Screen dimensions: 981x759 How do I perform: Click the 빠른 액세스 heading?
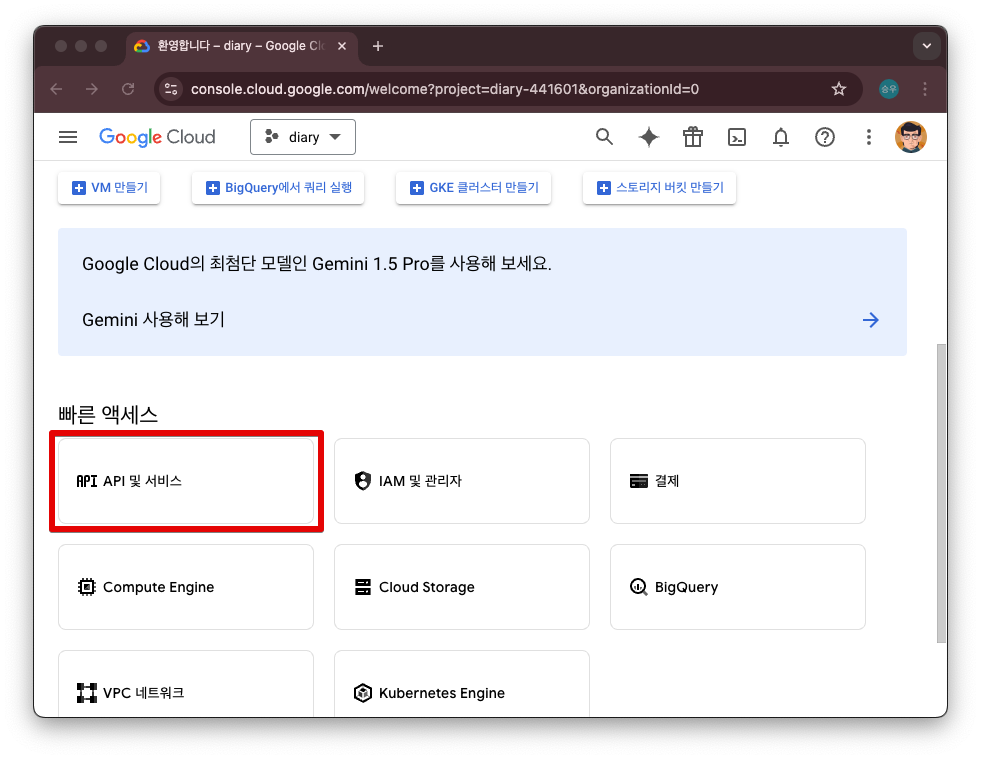click(108, 414)
